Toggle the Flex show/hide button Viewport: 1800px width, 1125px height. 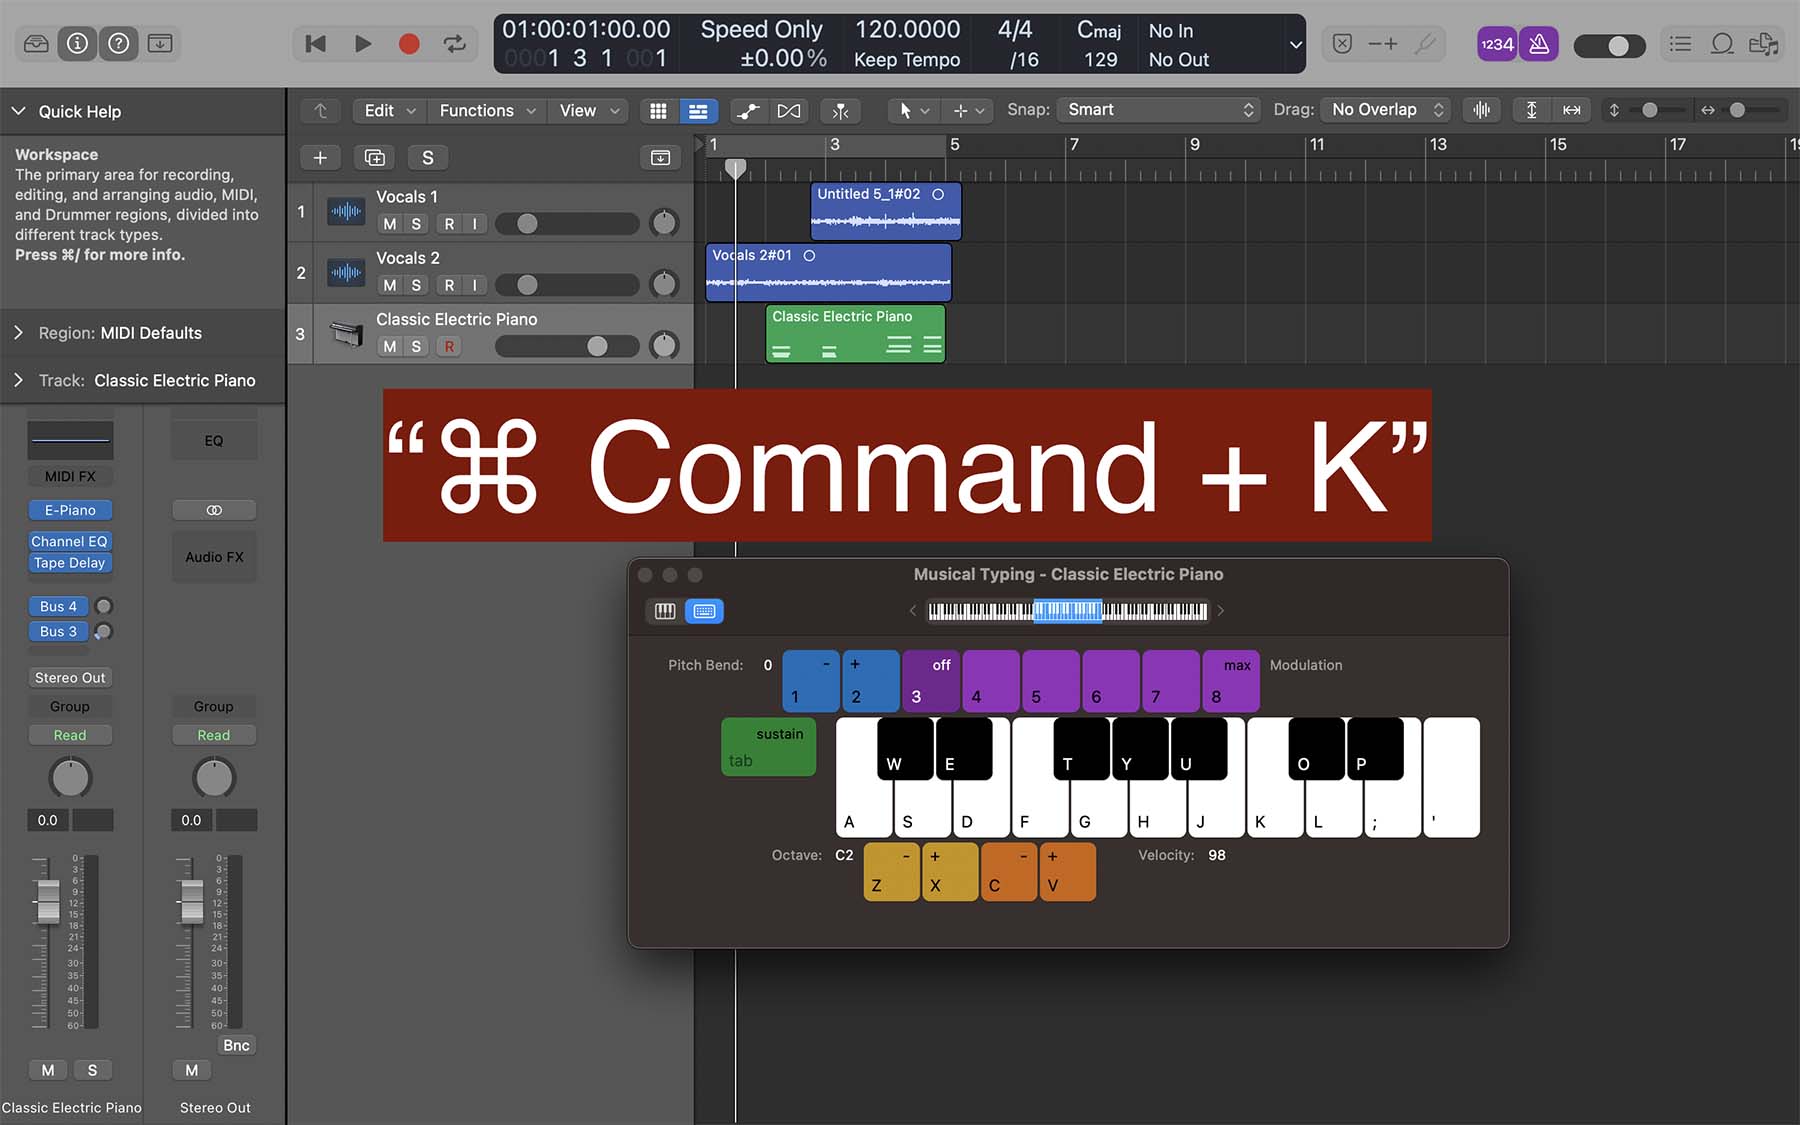(789, 111)
